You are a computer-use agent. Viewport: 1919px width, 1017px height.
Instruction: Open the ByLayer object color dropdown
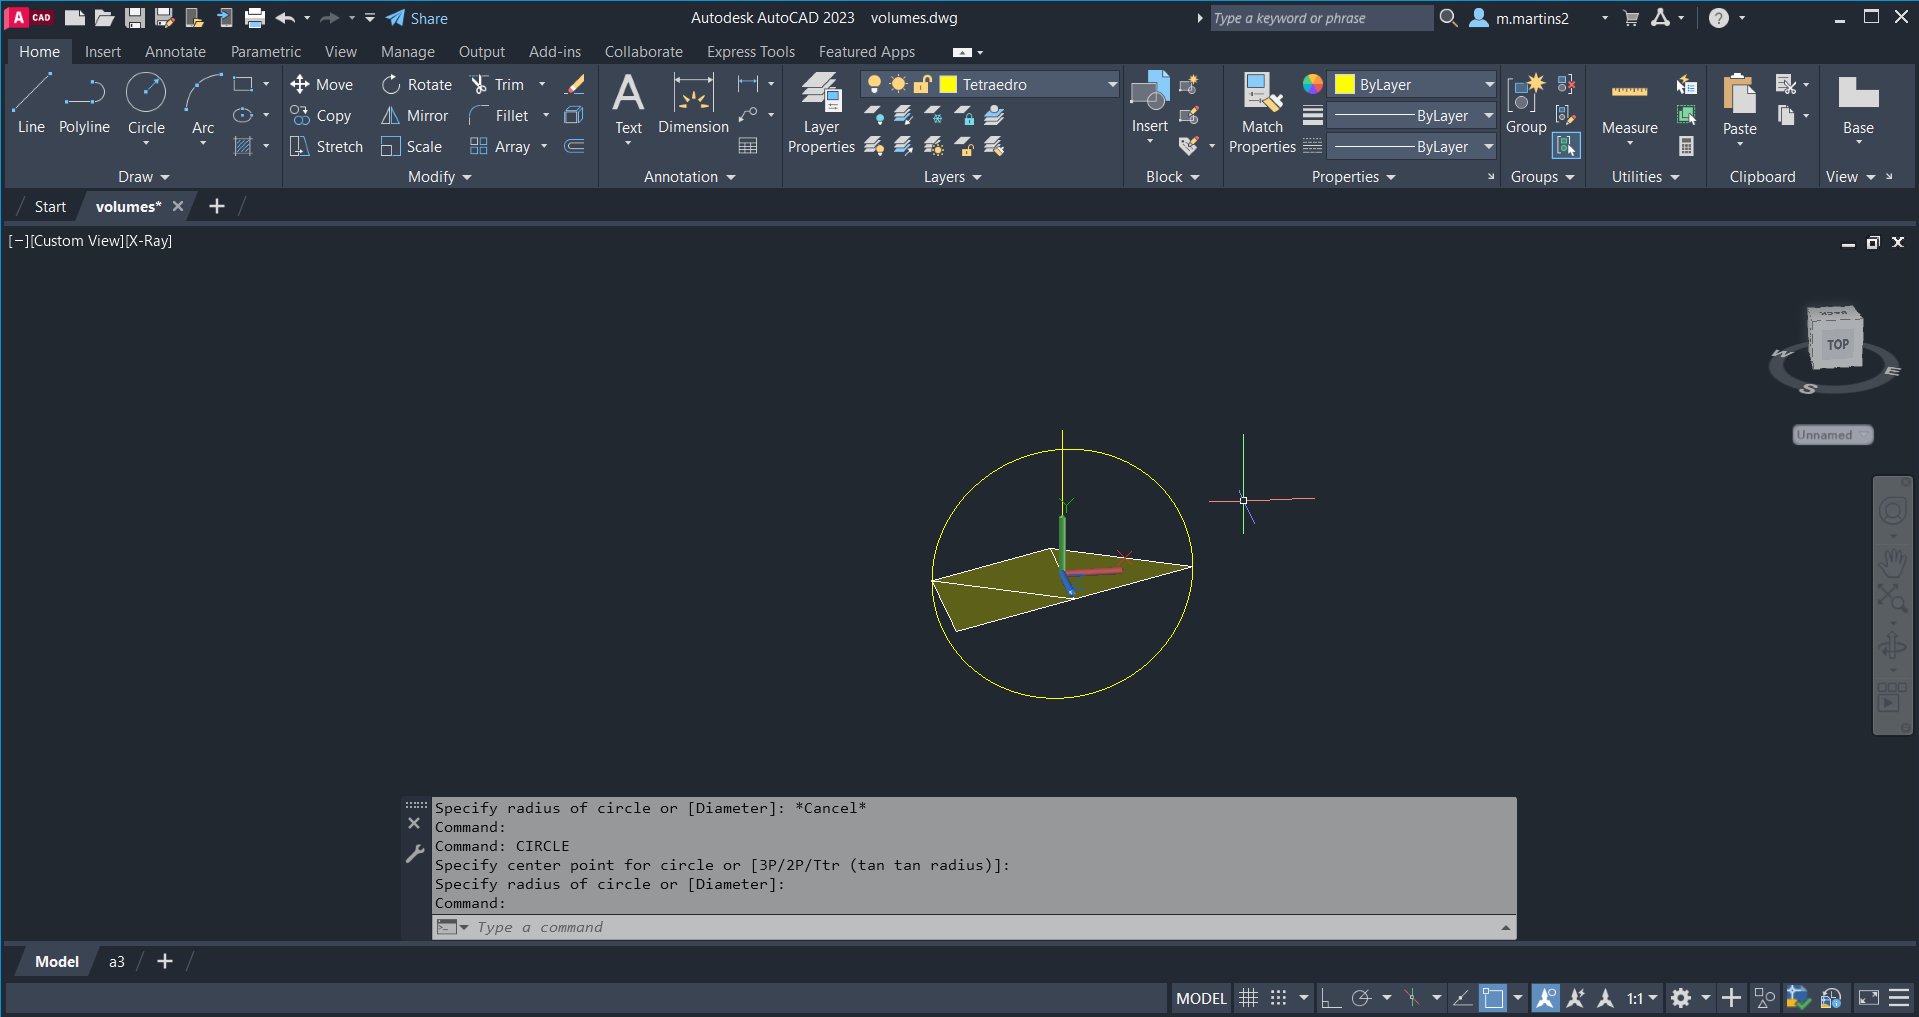point(1413,85)
